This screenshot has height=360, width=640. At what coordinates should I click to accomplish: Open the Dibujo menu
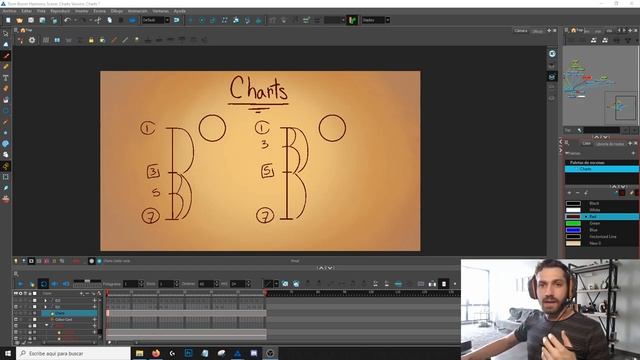(x=117, y=11)
